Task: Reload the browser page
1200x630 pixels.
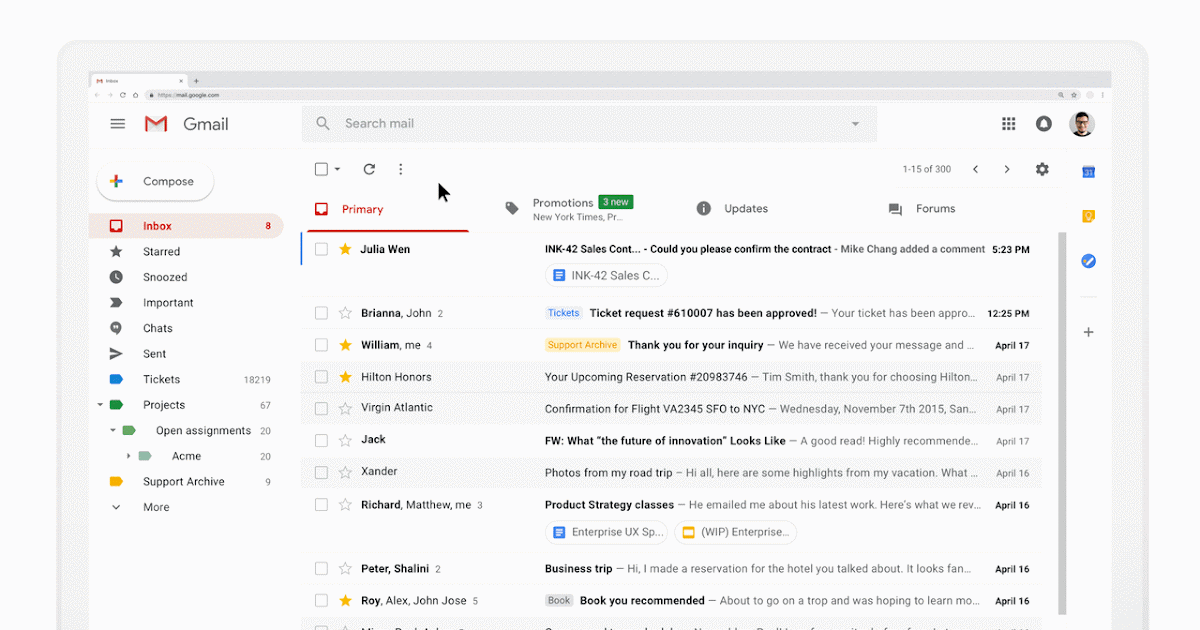Action: pos(123,95)
